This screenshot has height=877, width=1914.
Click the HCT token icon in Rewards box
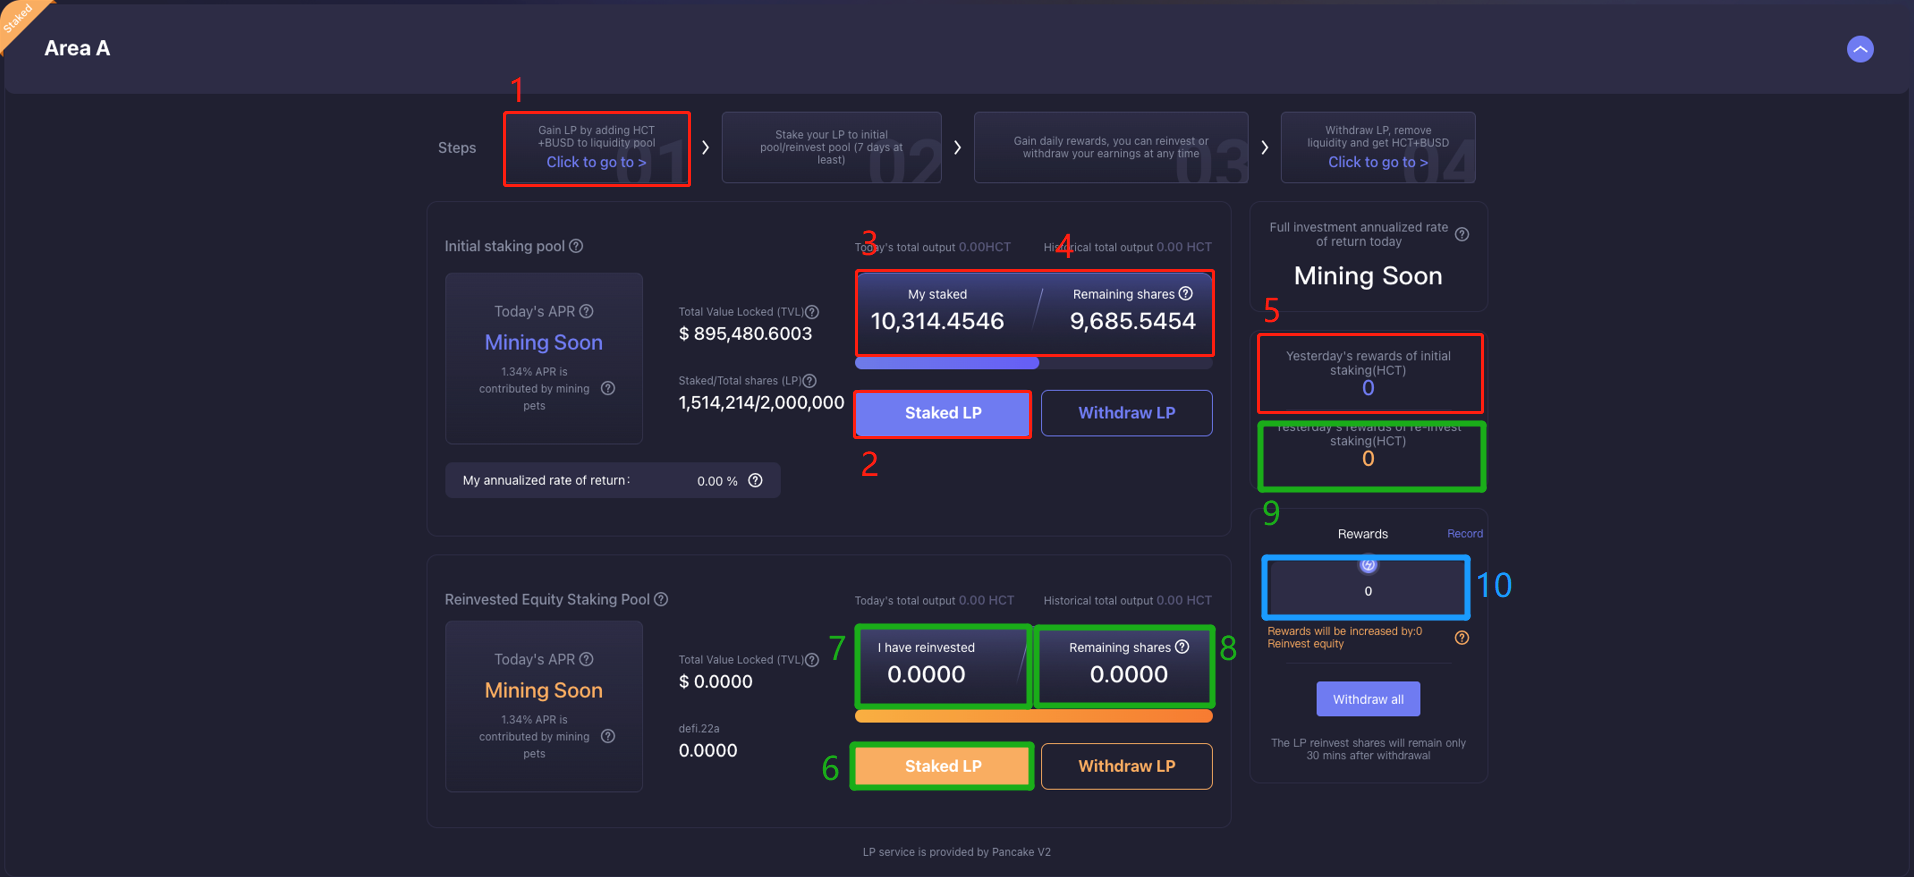pyautogui.click(x=1367, y=565)
